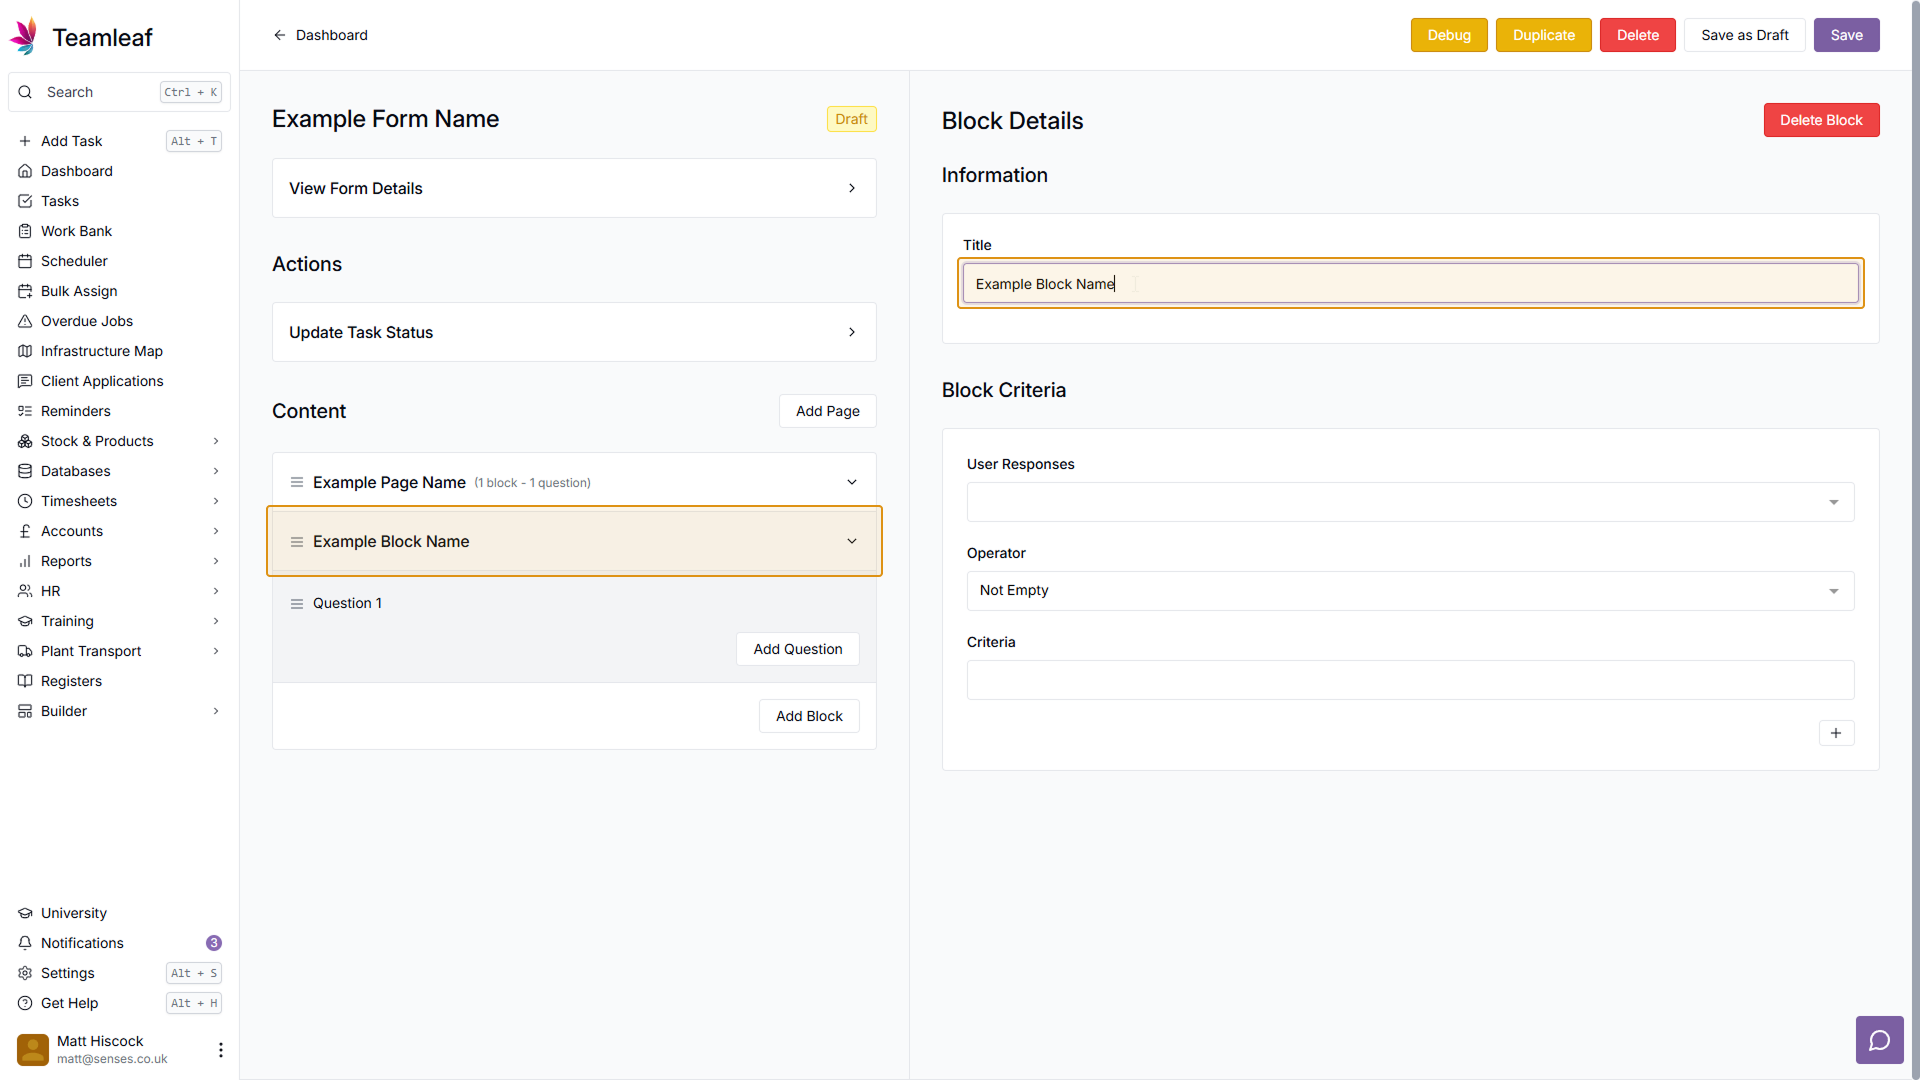Open Client Applications in sidebar
The width and height of the screenshot is (1920, 1080).
[x=102, y=381]
